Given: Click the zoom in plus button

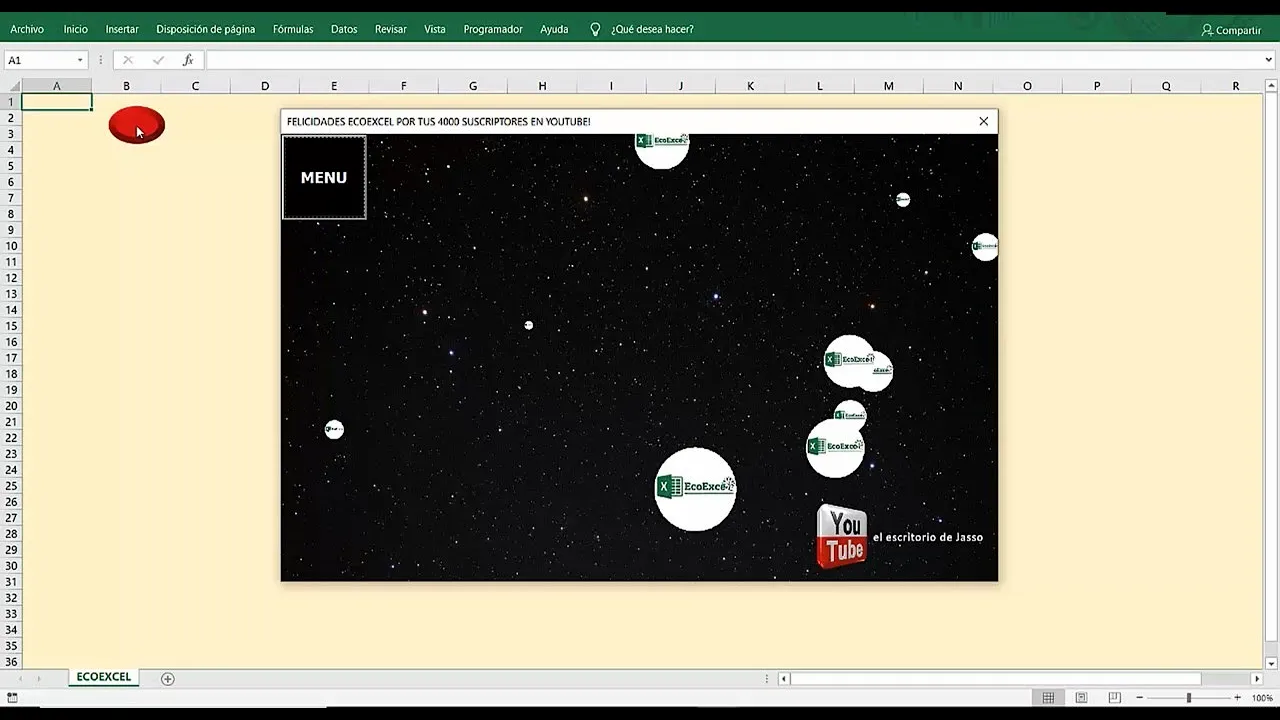Looking at the screenshot, I should click(1237, 698).
